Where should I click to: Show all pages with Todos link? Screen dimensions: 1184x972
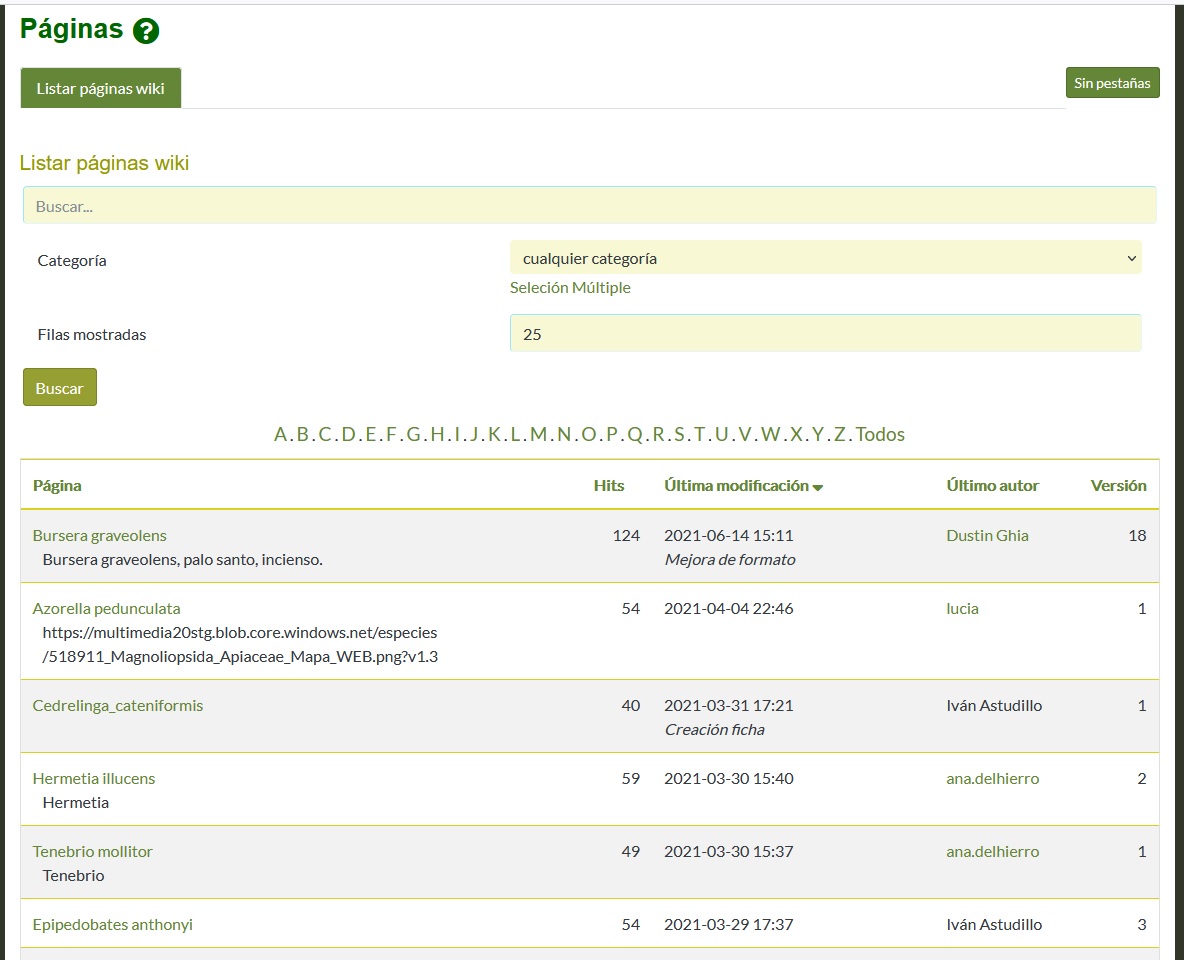[880, 434]
